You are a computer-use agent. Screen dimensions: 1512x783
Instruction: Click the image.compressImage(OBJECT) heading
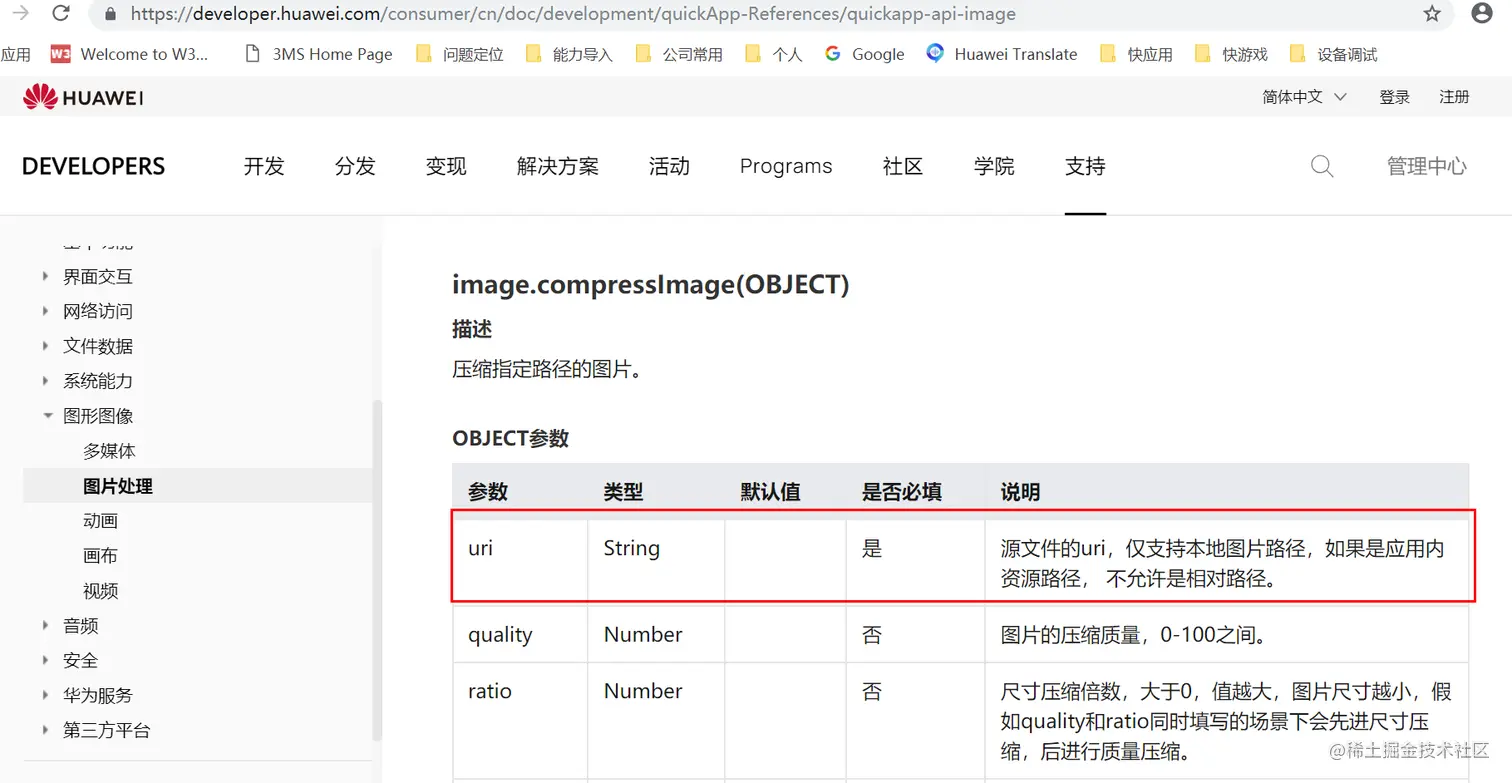(x=650, y=285)
